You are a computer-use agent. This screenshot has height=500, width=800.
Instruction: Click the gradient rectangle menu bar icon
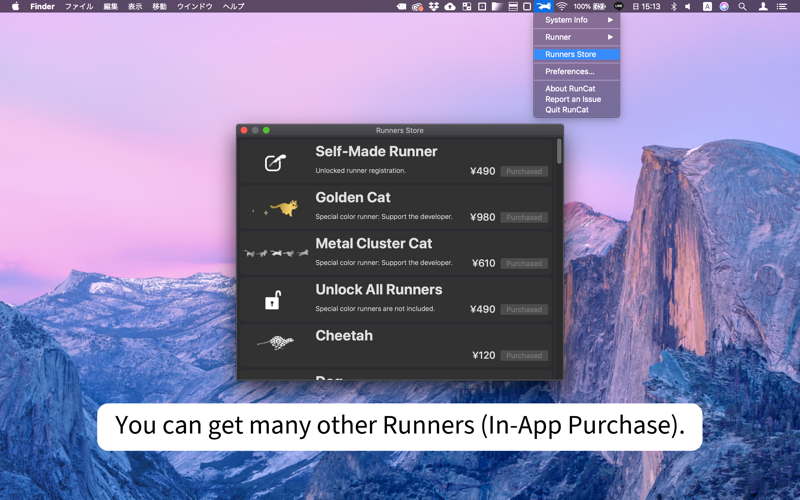497,6
